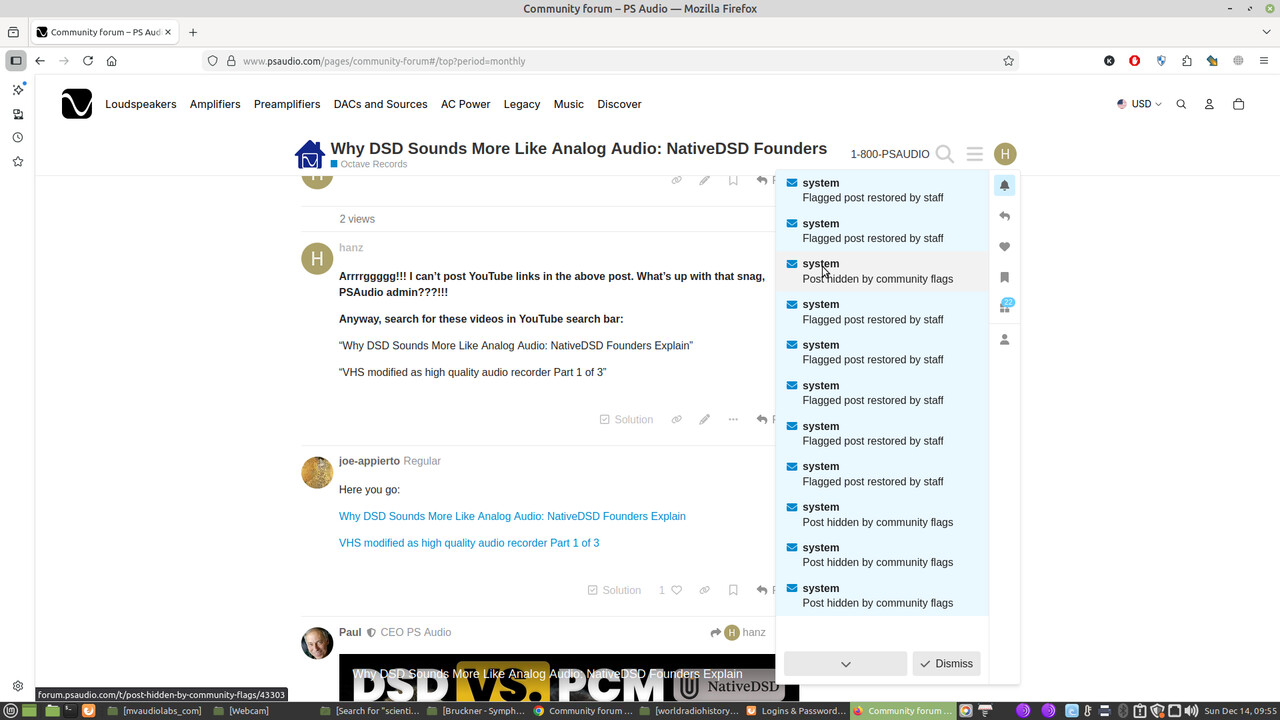Open the Preamplifiers menu
The width and height of the screenshot is (1280, 720).
287,104
